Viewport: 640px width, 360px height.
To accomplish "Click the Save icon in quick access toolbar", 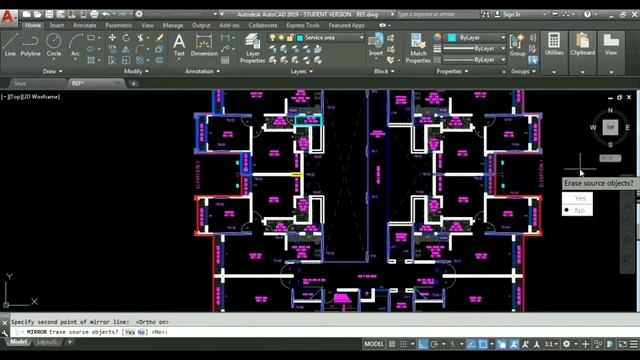I will (49, 14).
